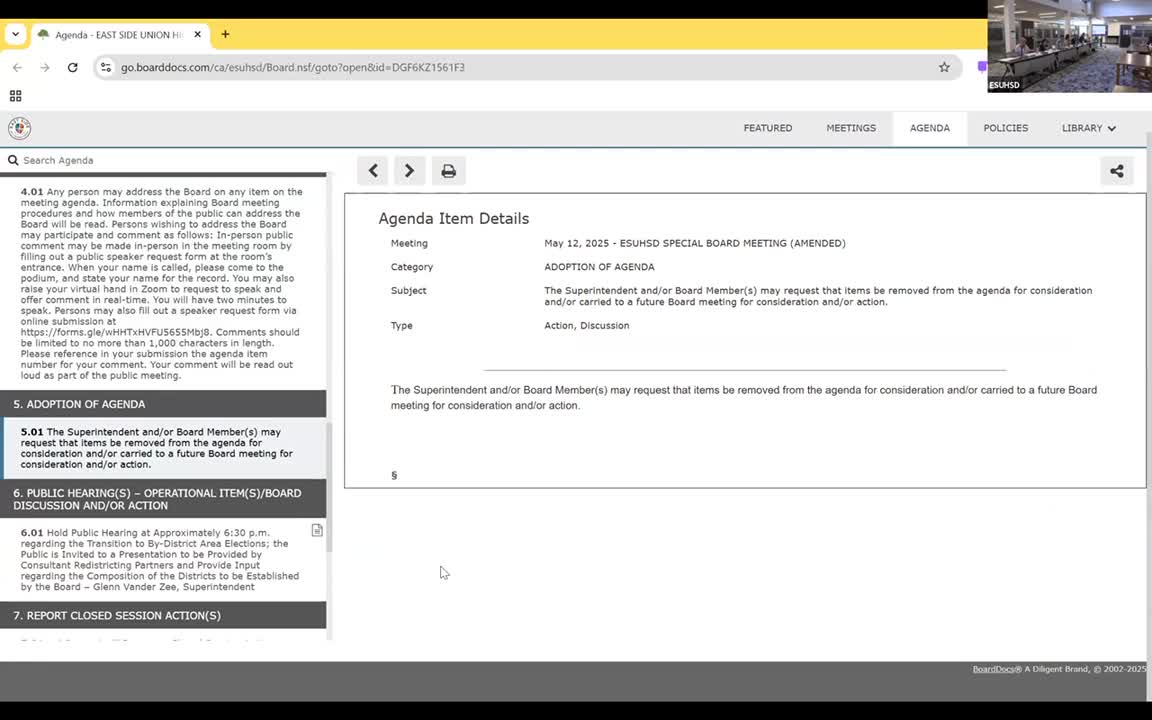Expand the 7. Report Closed Session Action(s) section

point(163,615)
